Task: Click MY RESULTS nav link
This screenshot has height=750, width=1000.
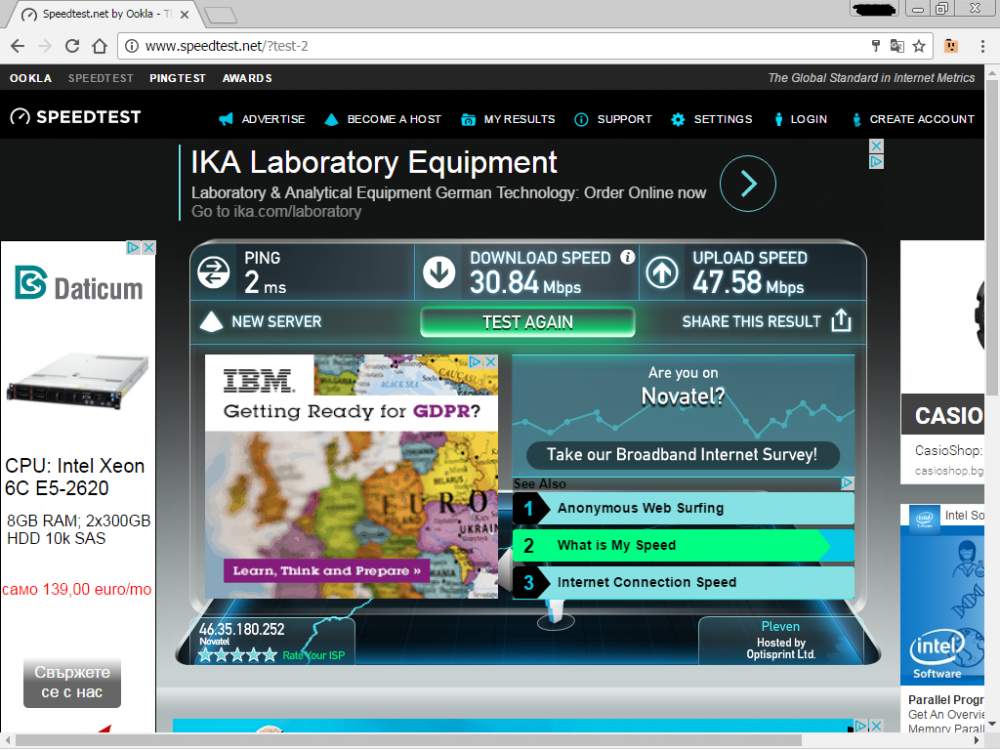Action: 519,119
